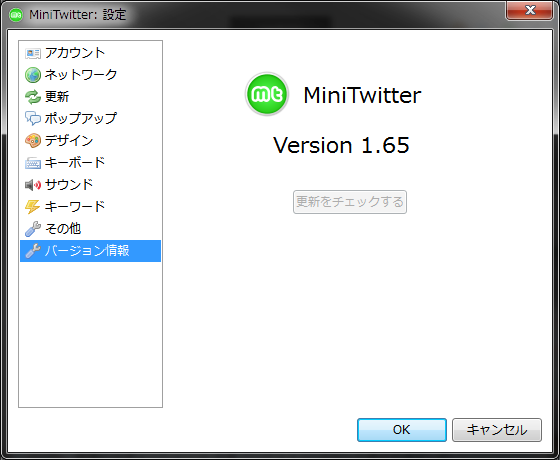Click the Version 1.65 text
The image size is (560, 460).
pyautogui.click(x=341, y=145)
